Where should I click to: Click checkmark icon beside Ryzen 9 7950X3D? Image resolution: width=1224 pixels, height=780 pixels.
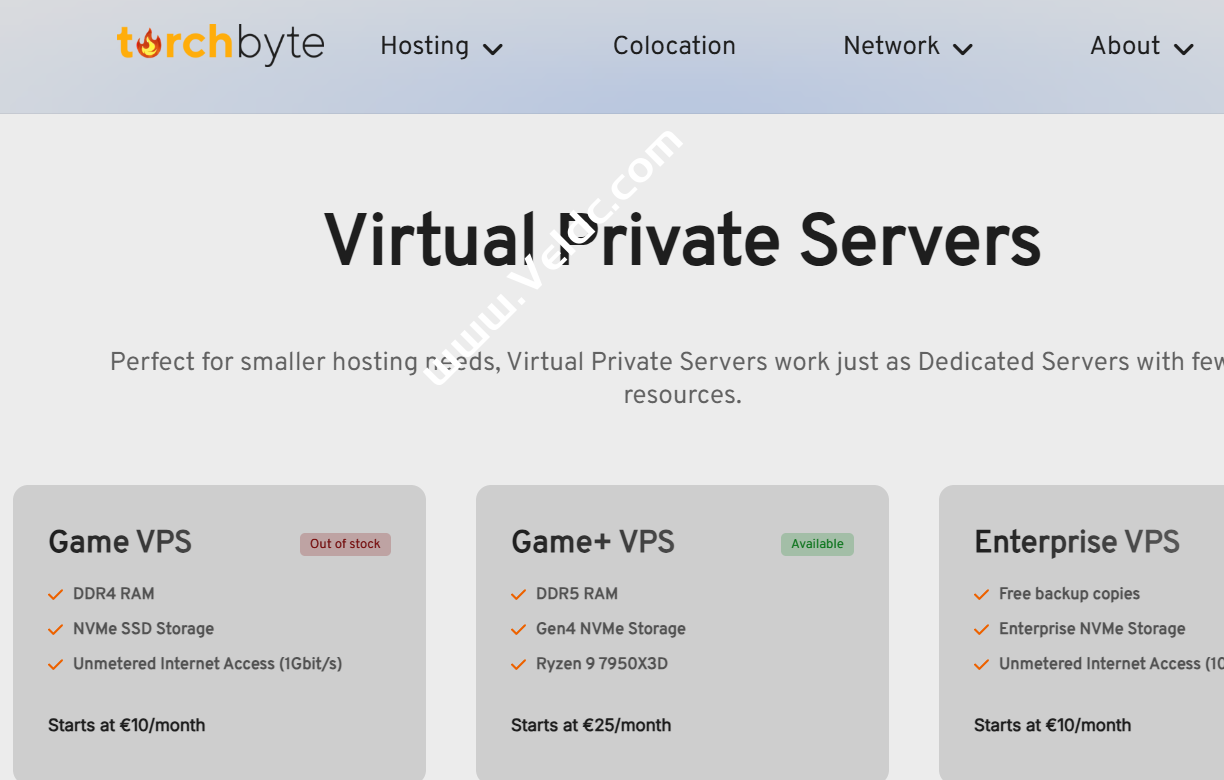518,665
